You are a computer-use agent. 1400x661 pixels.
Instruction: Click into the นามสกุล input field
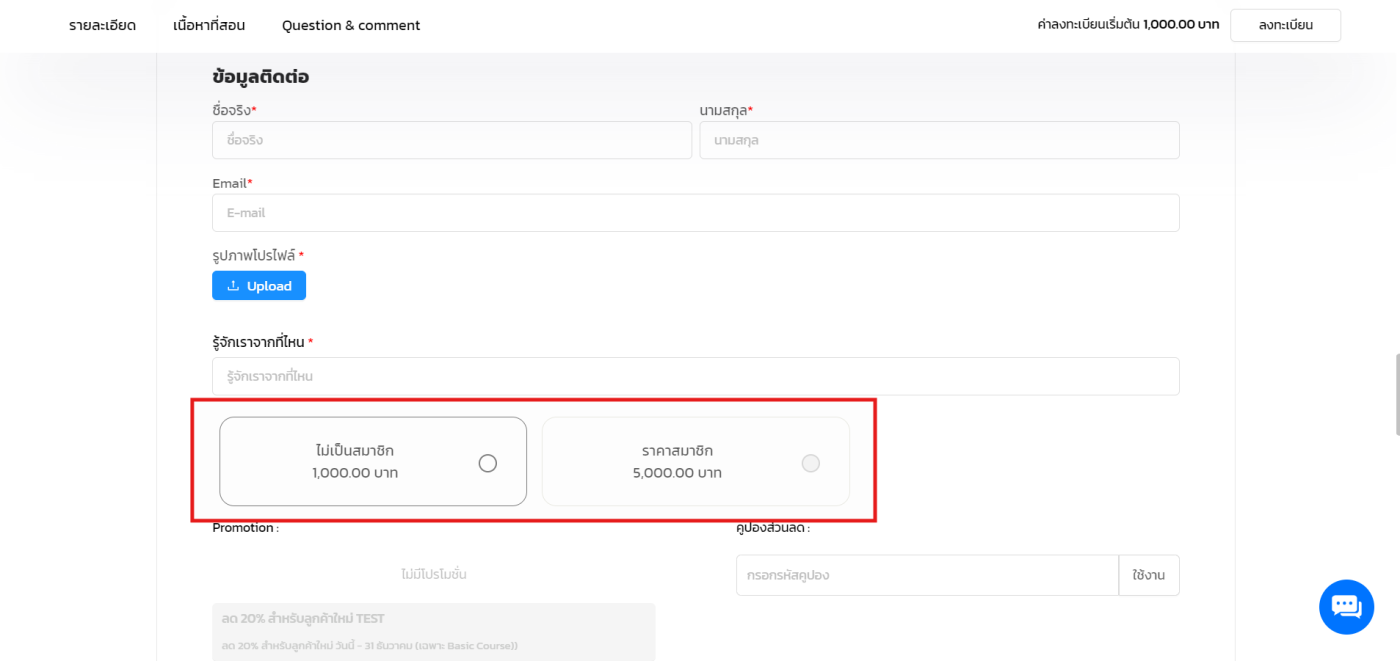coord(938,140)
